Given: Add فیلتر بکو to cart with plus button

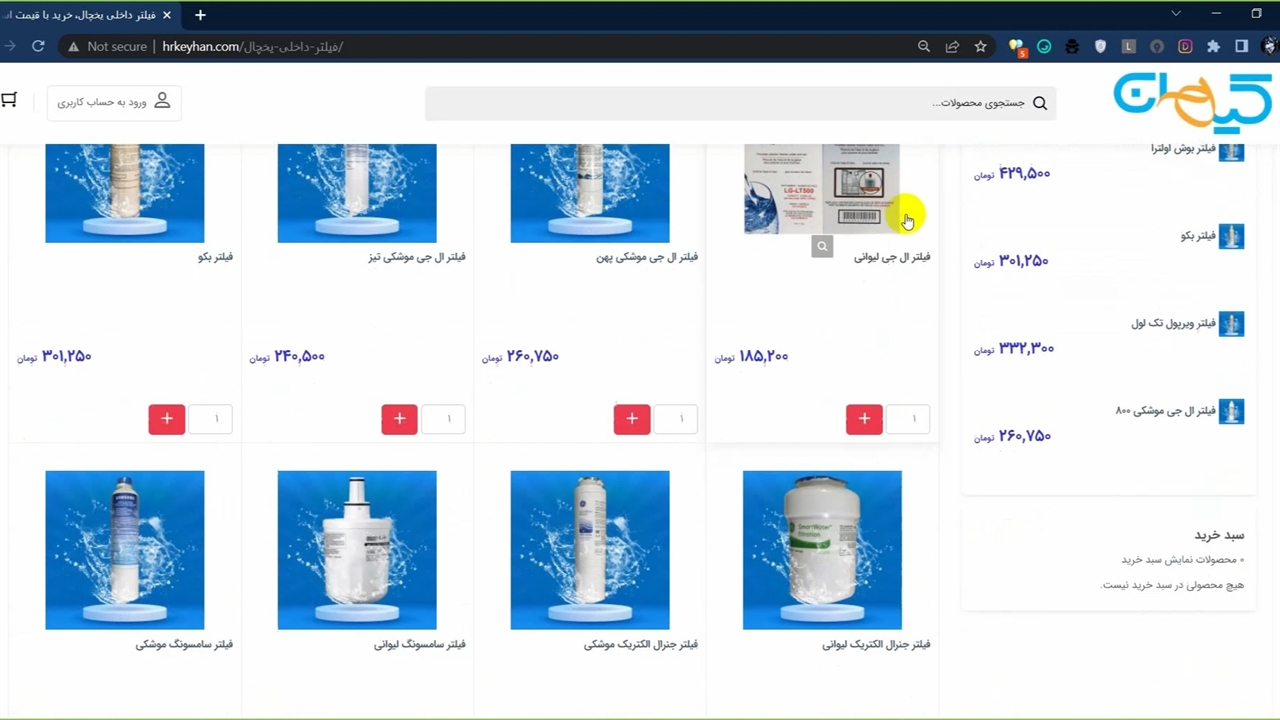Looking at the screenshot, I should [x=167, y=419].
